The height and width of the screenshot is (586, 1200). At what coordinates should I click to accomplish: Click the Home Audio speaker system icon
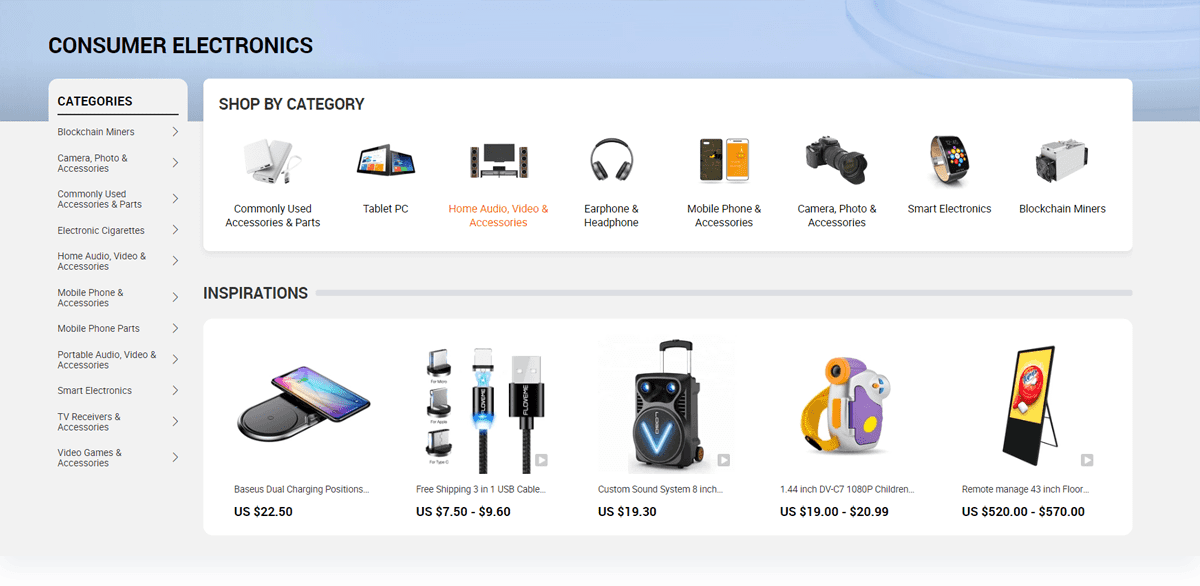498,160
